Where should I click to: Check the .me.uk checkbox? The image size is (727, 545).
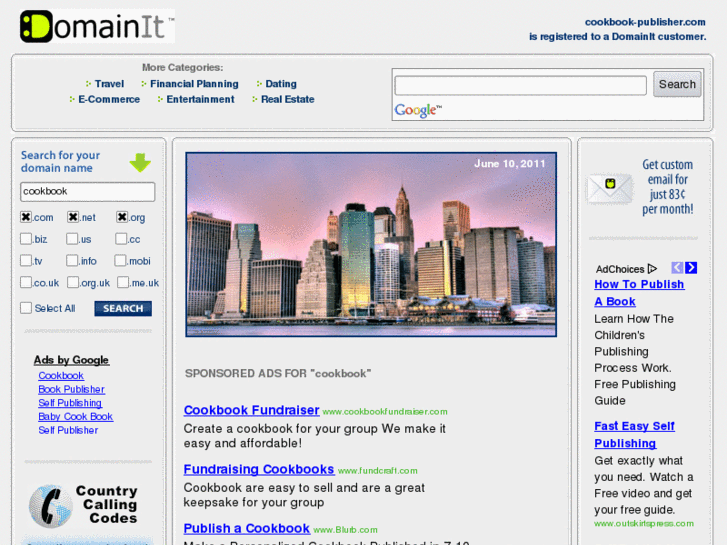coord(123,282)
